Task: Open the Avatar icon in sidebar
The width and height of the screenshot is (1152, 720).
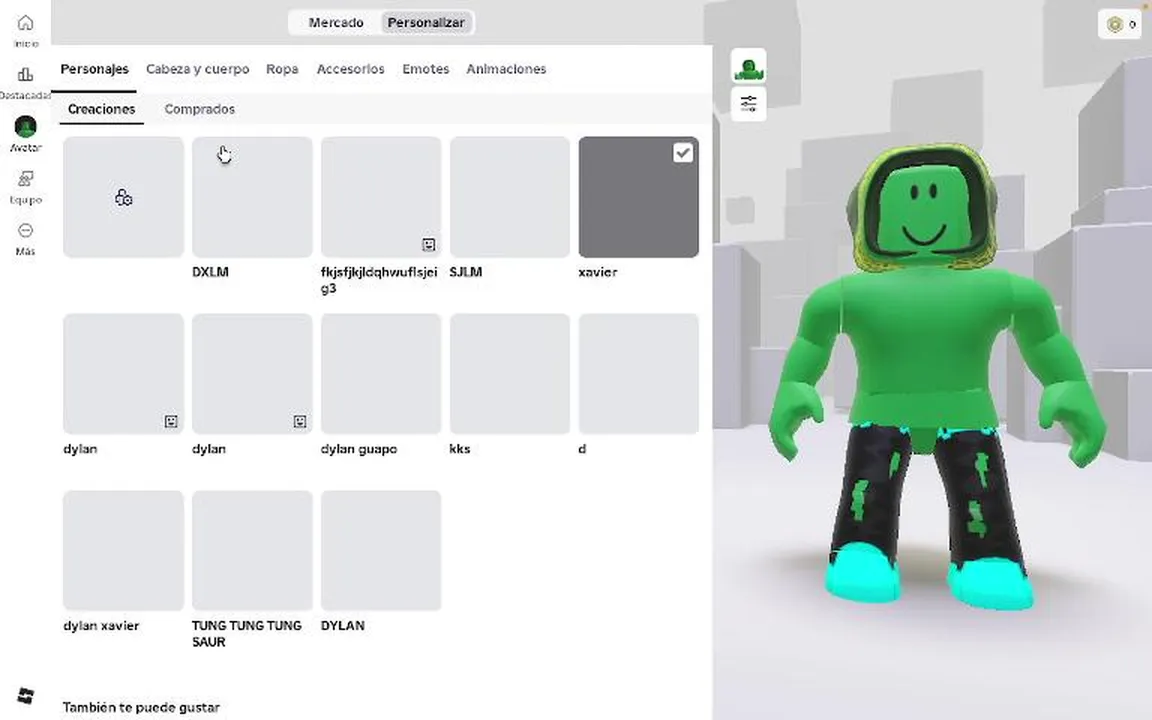Action: (26, 126)
